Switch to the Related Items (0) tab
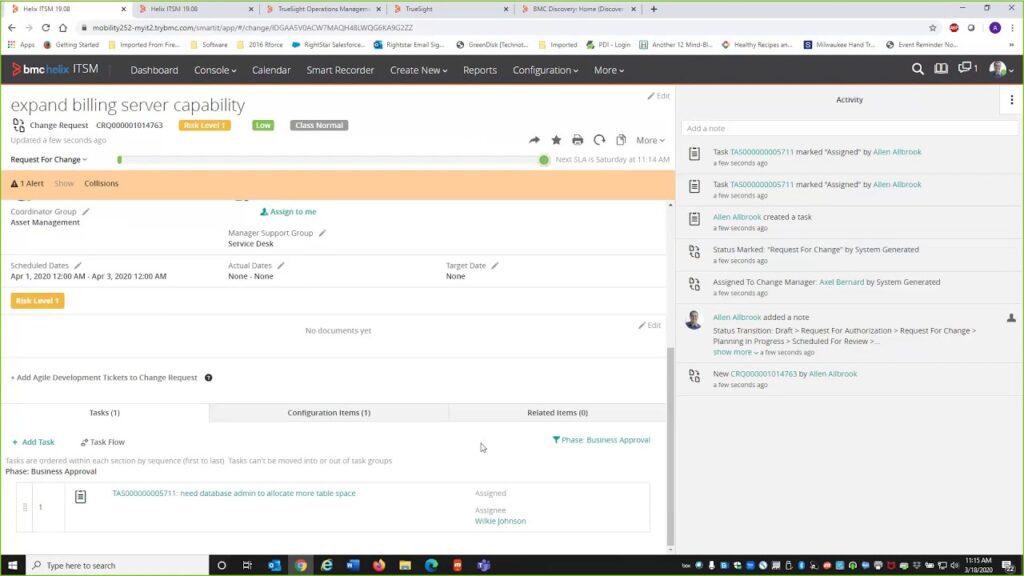The image size is (1024, 576). [557, 413]
